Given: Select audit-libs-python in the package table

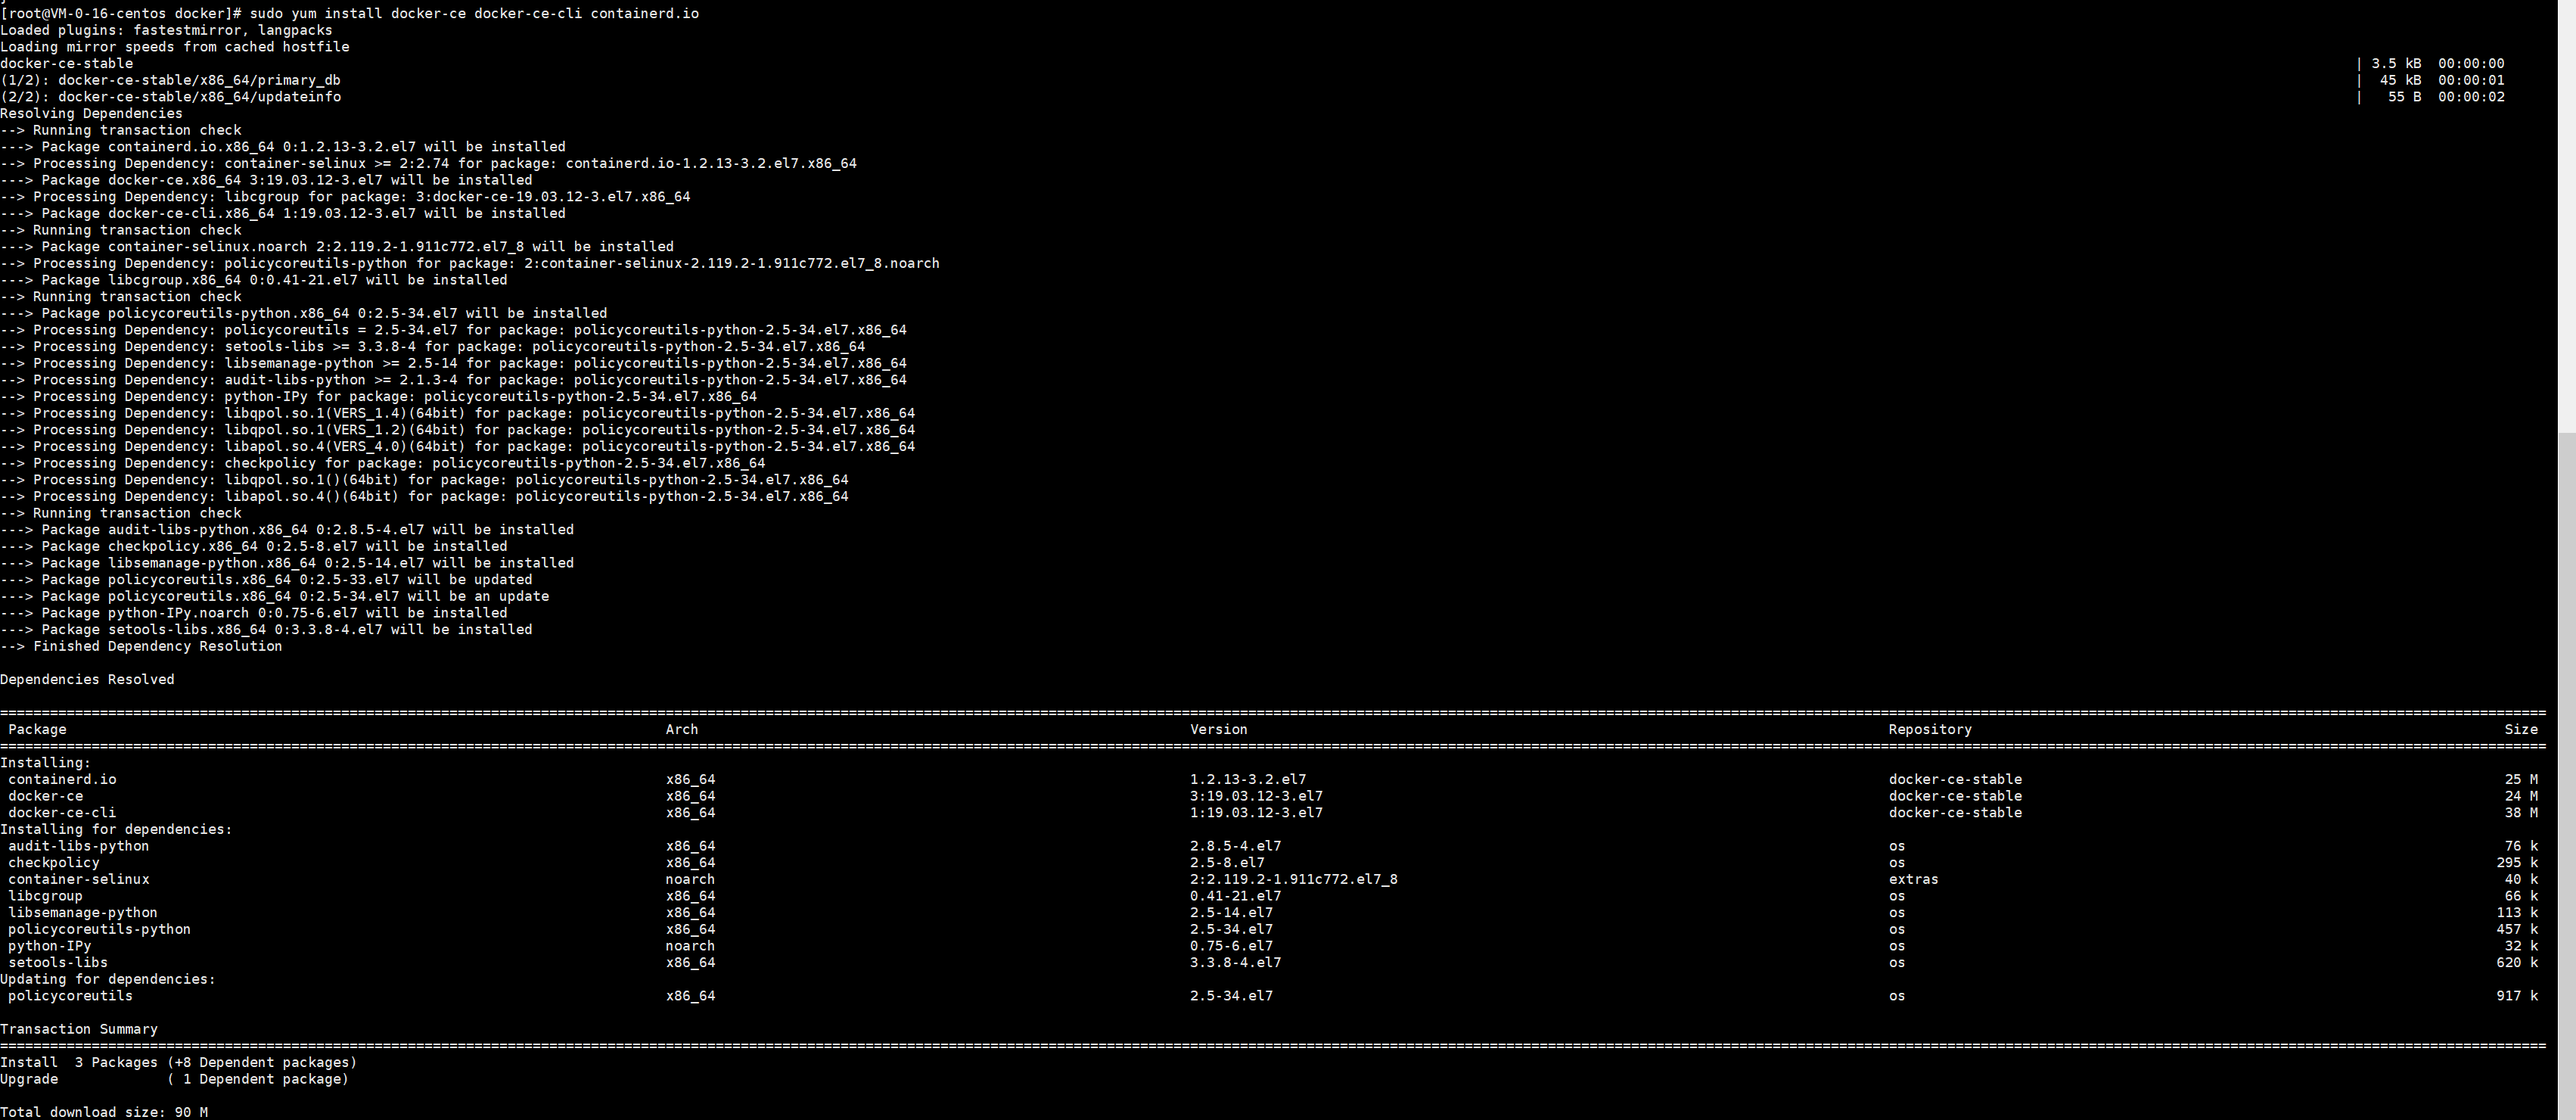Looking at the screenshot, I should (x=78, y=847).
